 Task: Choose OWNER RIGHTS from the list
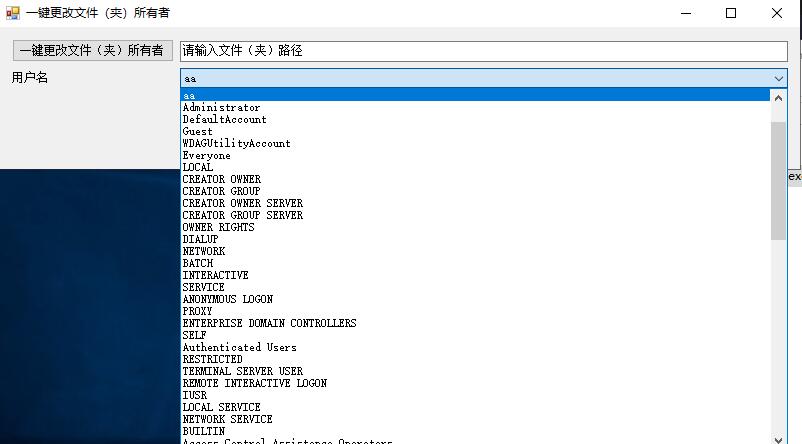[218, 227]
